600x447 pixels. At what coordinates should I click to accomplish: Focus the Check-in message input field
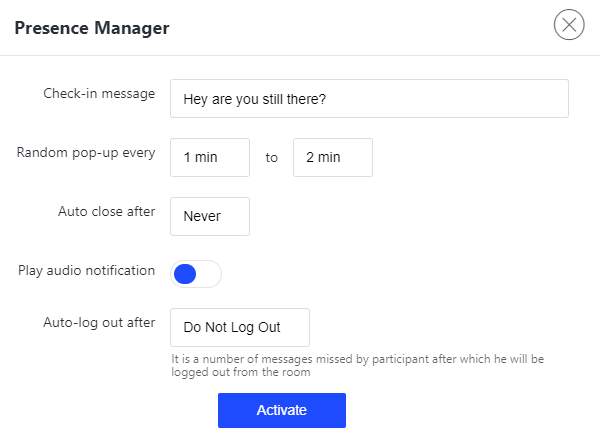[369, 99]
